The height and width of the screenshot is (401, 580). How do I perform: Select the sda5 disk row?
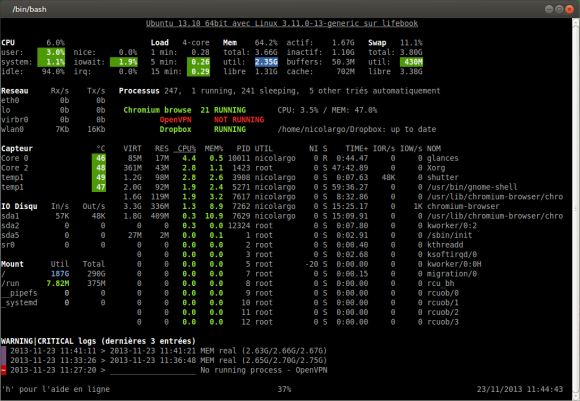click(x=53, y=235)
